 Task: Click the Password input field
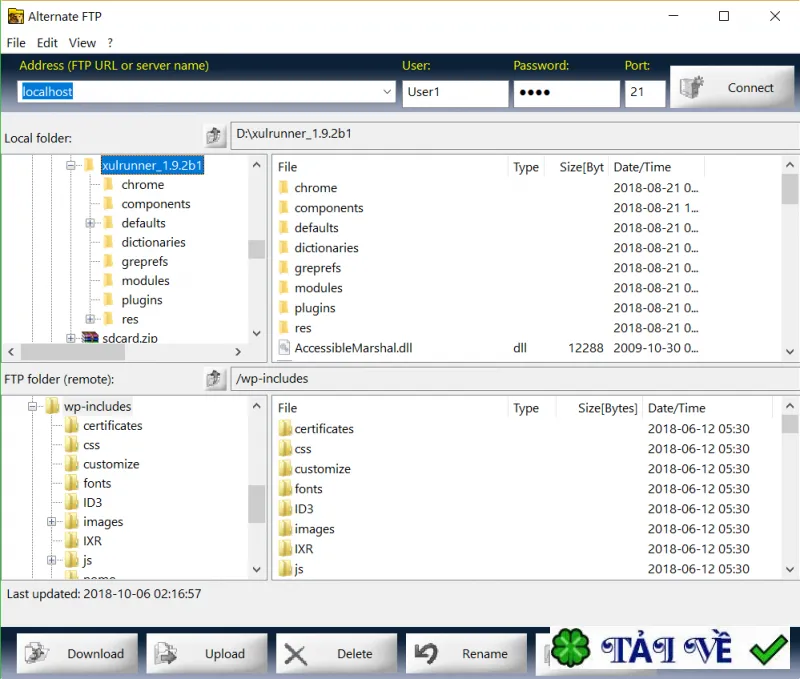pyautogui.click(x=566, y=93)
